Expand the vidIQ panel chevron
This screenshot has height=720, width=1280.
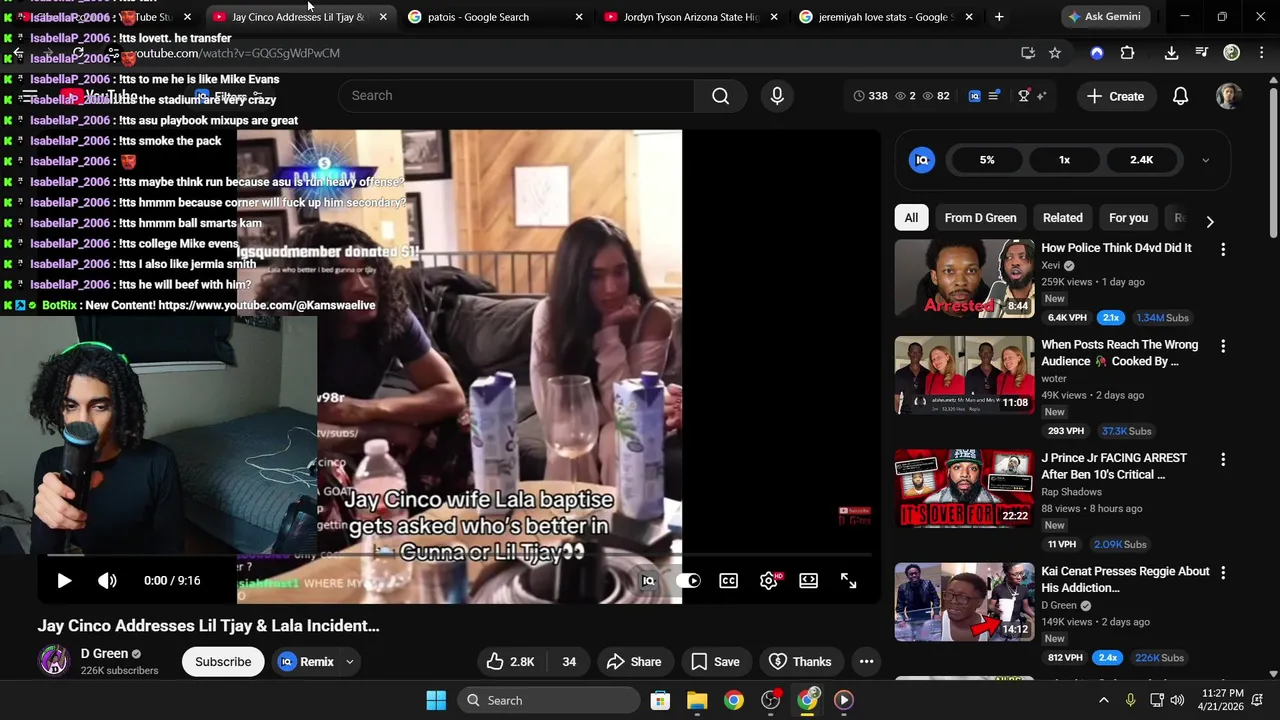click(x=1205, y=160)
